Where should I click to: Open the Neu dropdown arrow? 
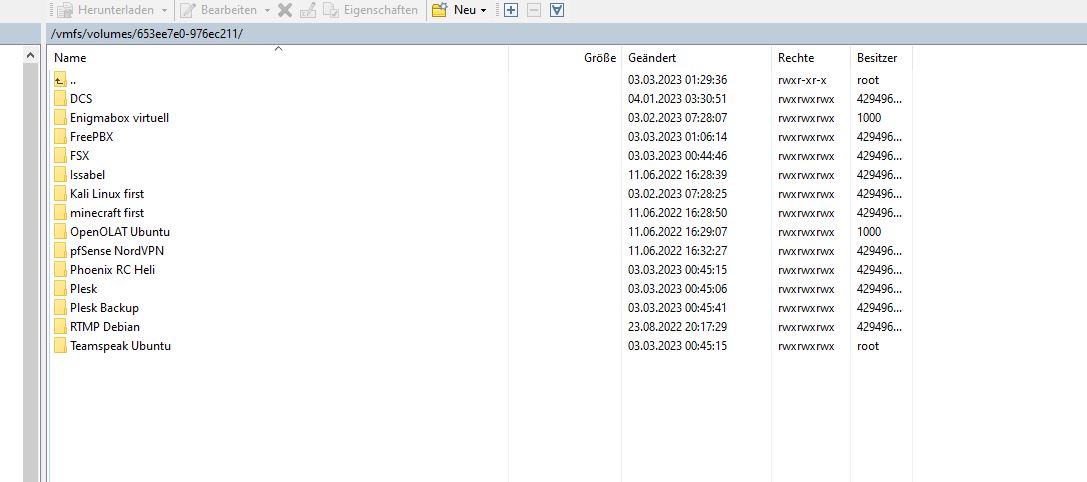click(484, 11)
